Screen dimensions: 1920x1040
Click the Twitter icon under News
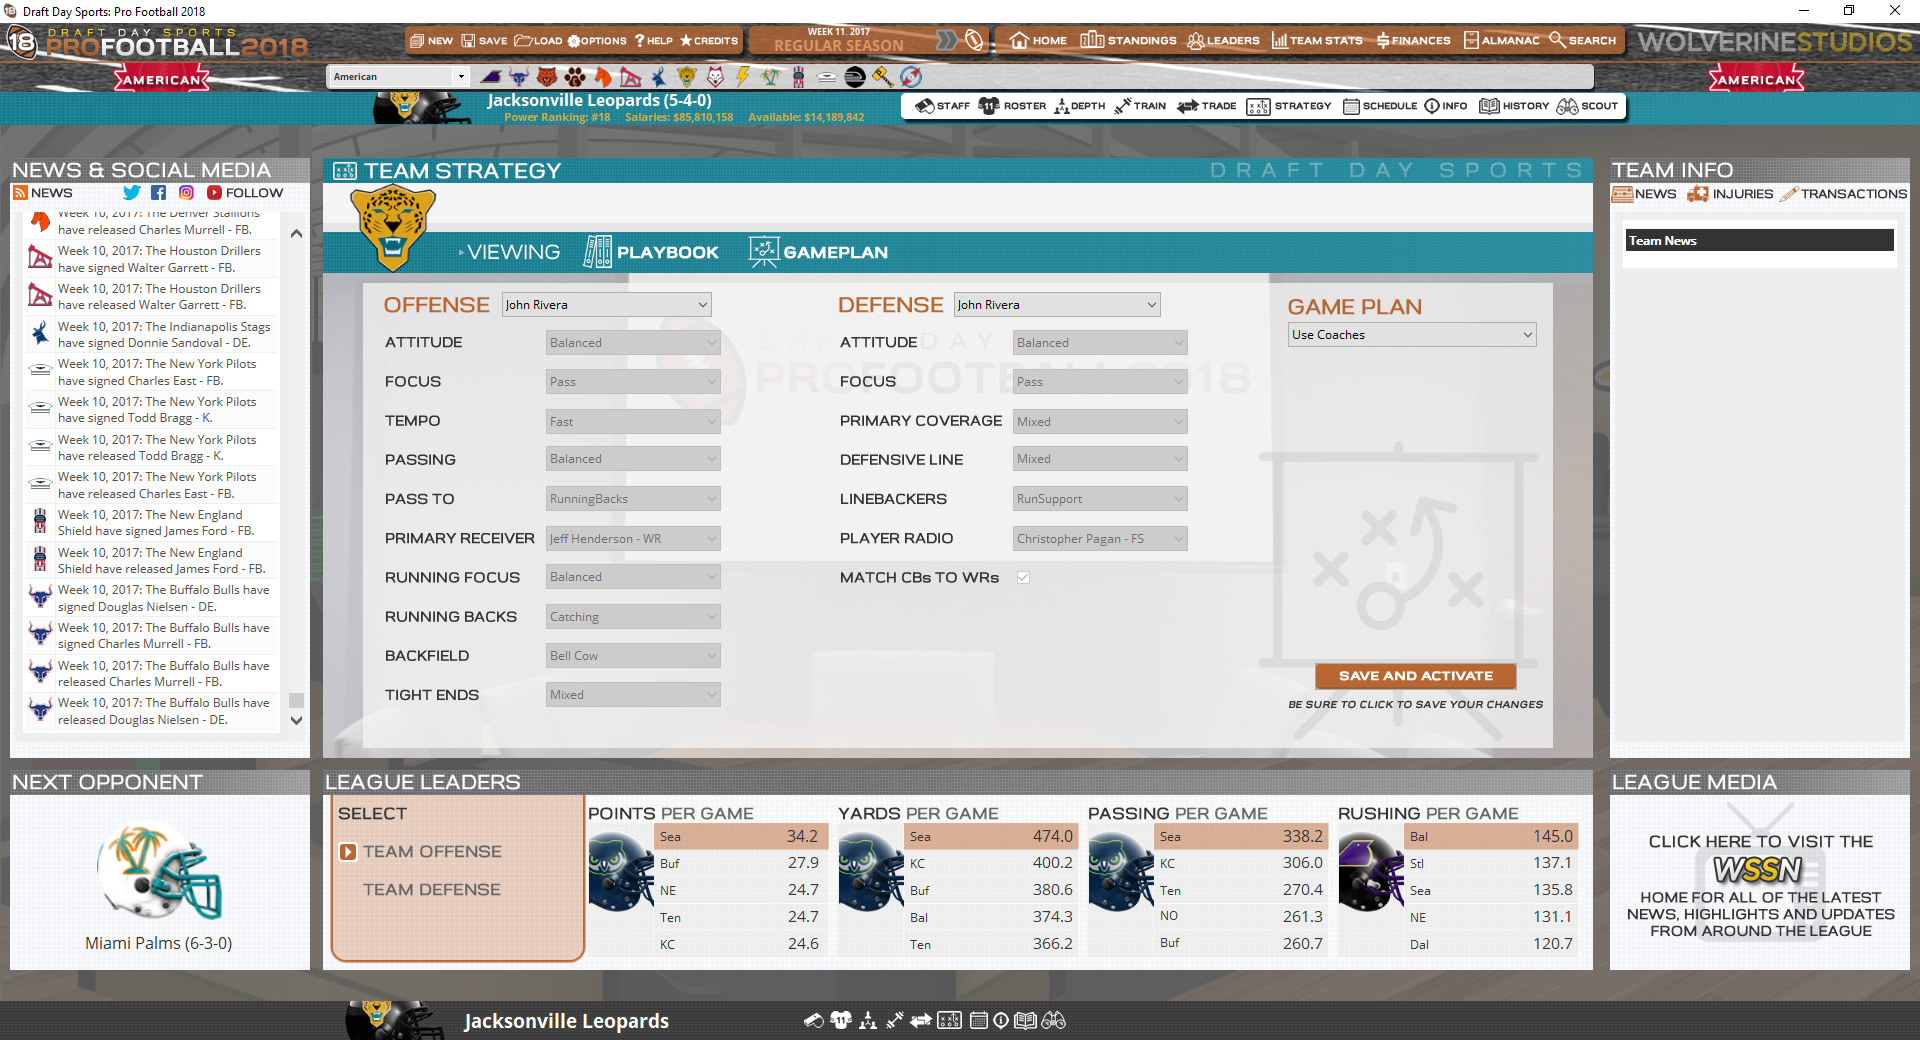pyautogui.click(x=131, y=192)
